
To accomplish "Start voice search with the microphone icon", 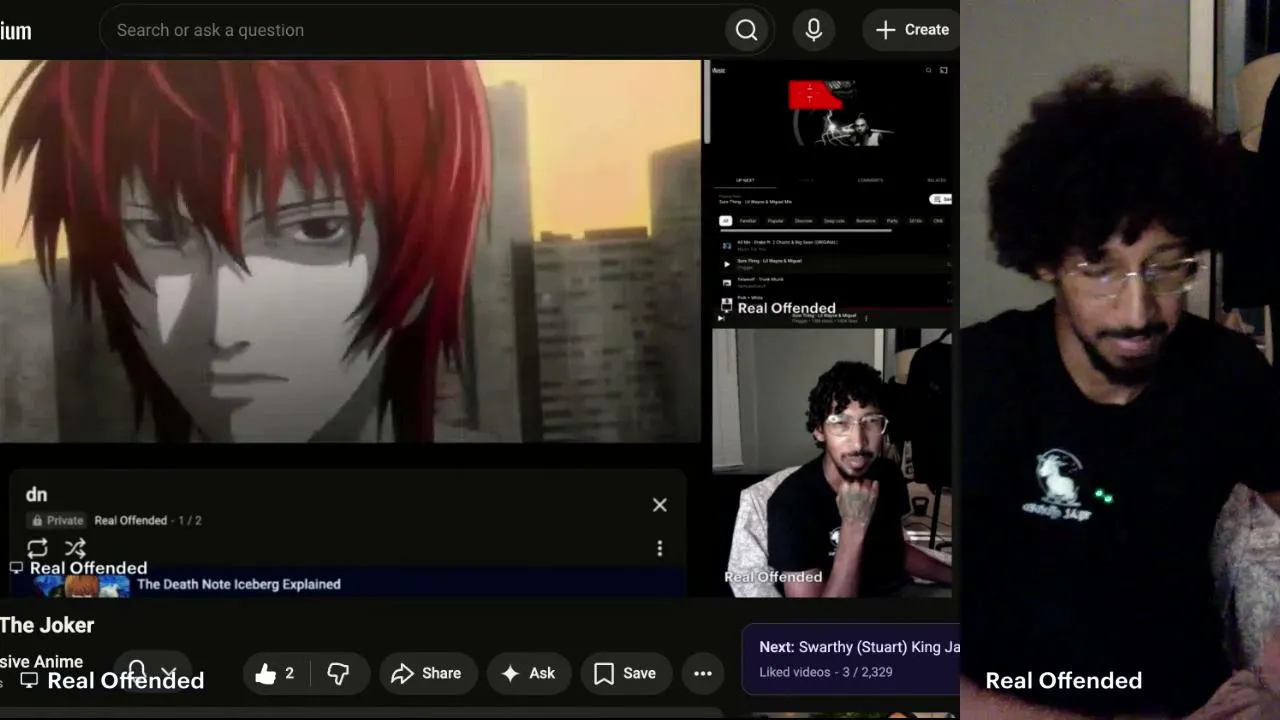I will pyautogui.click(x=814, y=30).
